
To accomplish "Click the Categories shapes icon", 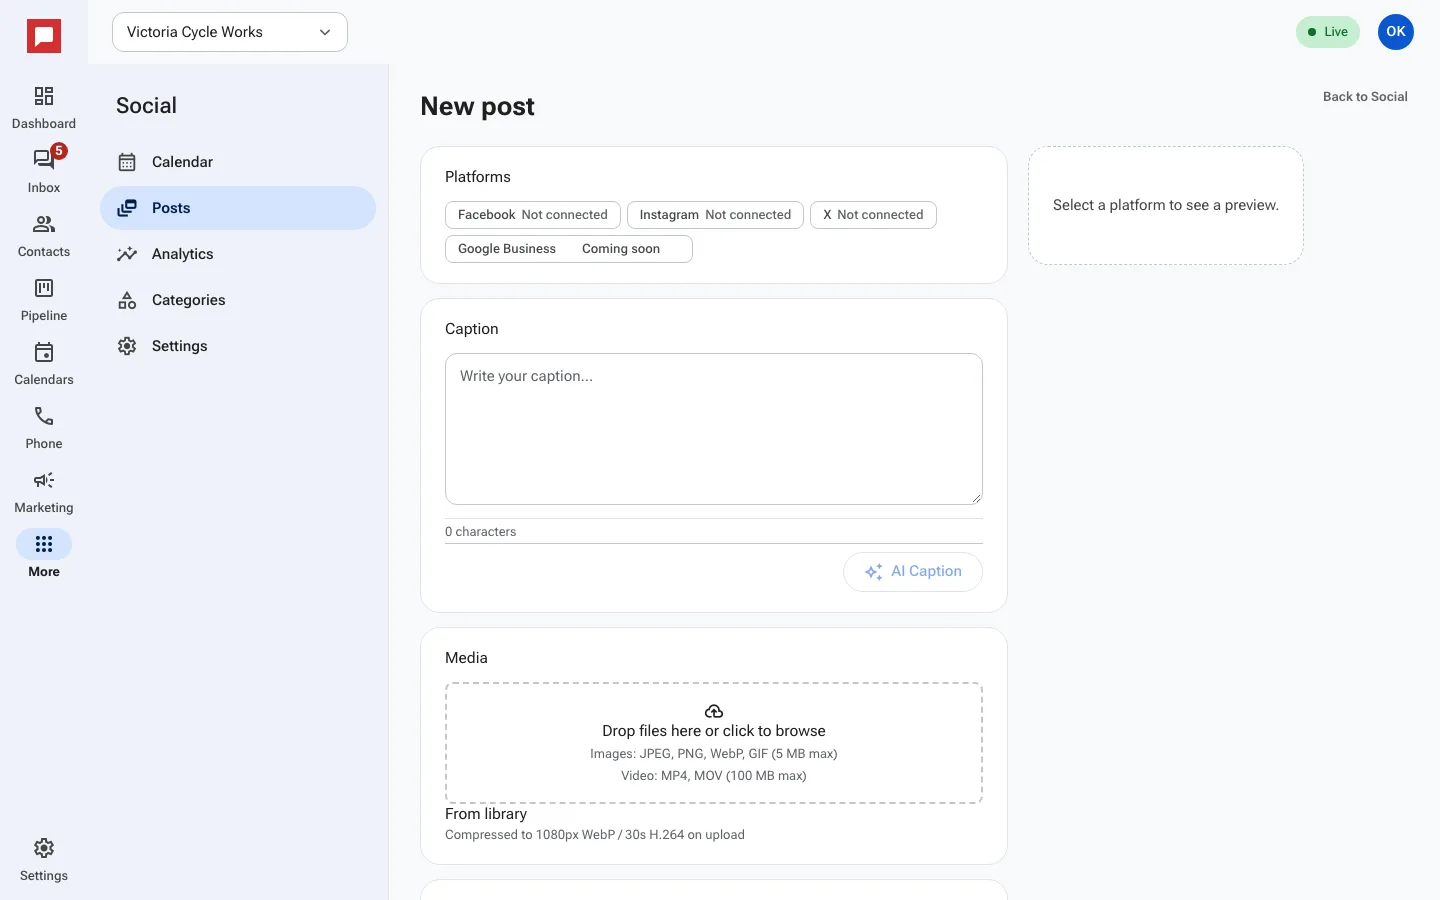I will (127, 300).
